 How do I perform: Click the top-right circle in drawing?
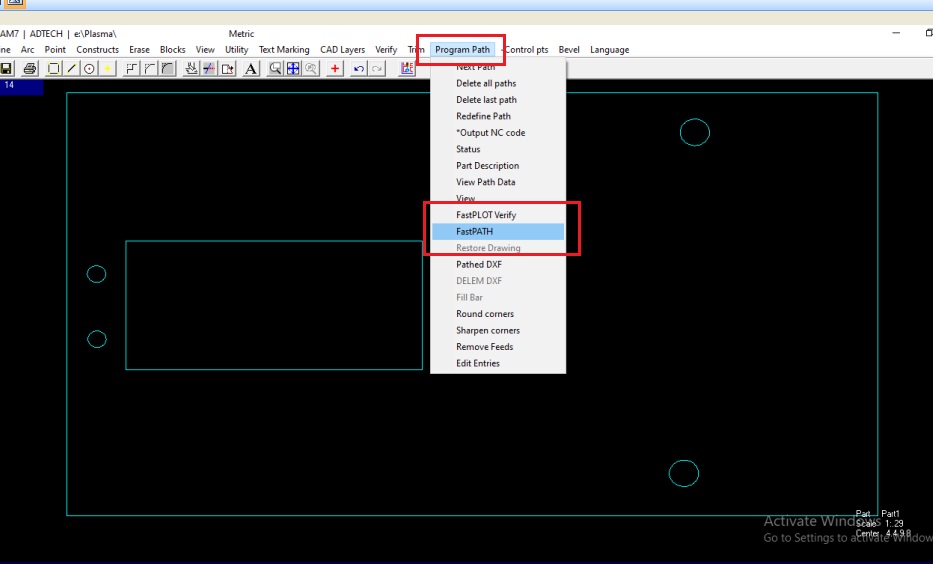pos(695,132)
